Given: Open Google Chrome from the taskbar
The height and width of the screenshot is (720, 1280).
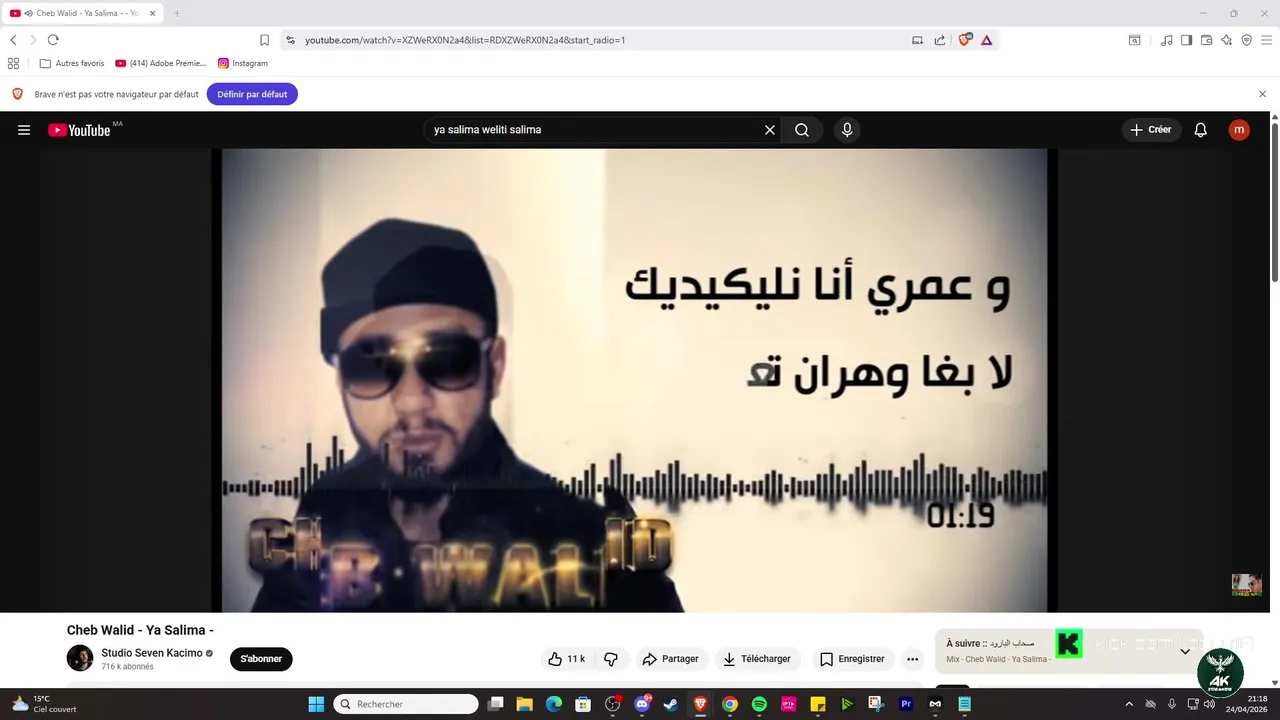Looking at the screenshot, I should coord(730,704).
